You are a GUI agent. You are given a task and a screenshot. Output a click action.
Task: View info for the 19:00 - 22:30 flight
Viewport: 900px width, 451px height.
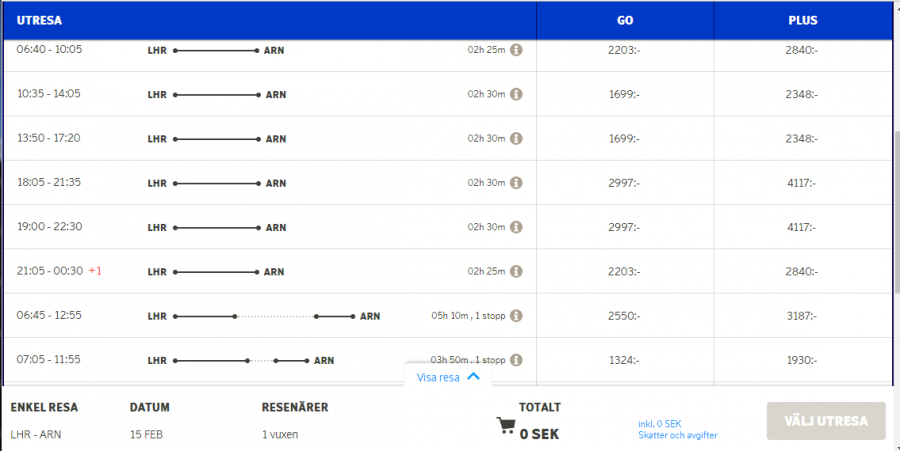pos(517,227)
